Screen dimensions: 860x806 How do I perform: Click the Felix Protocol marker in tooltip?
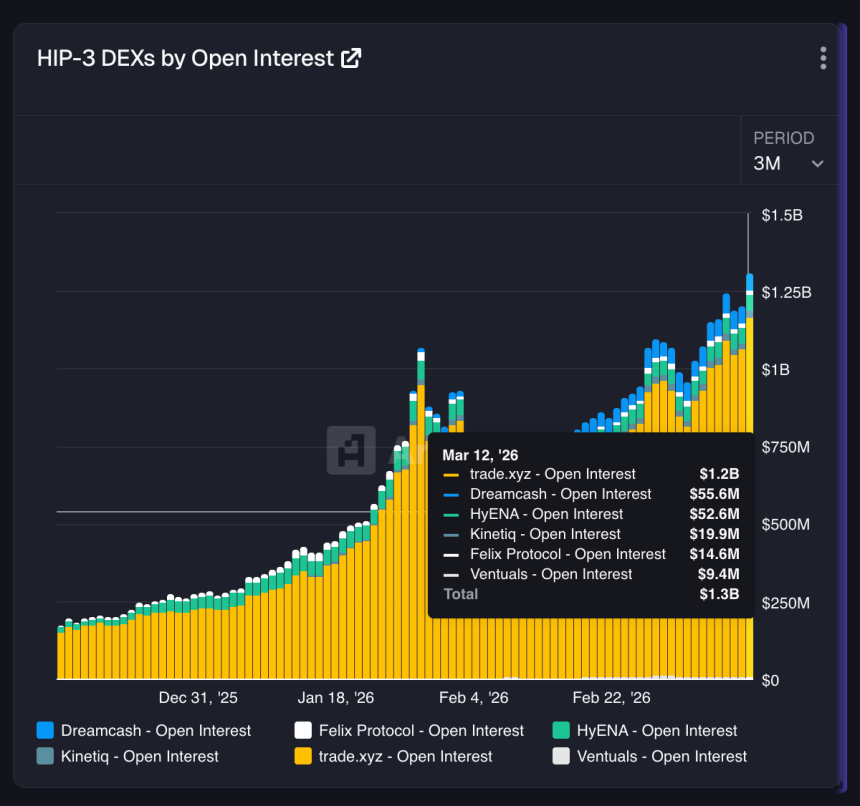coord(451,555)
